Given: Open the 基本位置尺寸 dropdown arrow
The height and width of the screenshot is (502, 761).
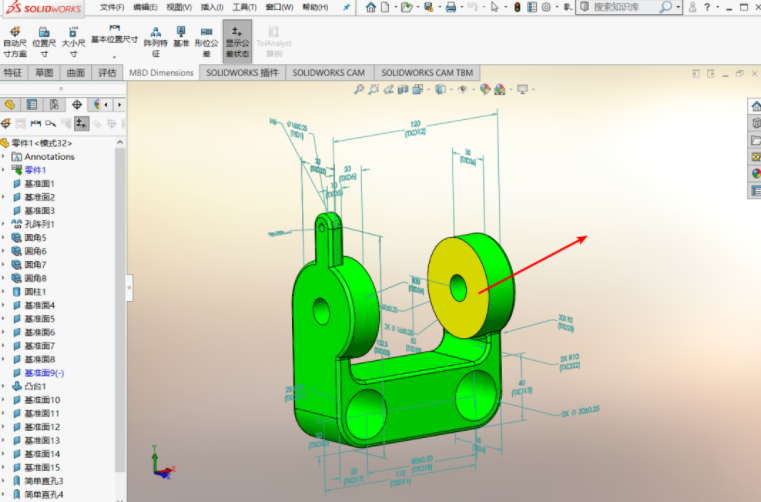Looking at the screenshot, I should click(x=115, y=57).
